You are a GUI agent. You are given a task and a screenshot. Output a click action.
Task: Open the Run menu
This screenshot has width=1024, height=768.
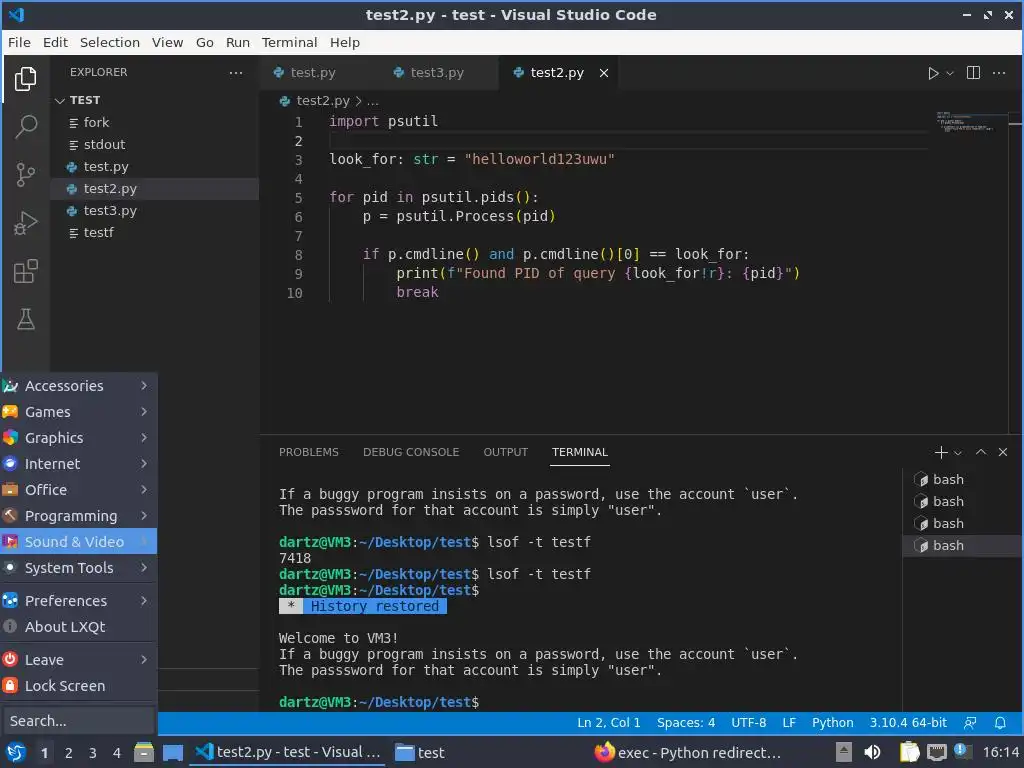point(238,42)
